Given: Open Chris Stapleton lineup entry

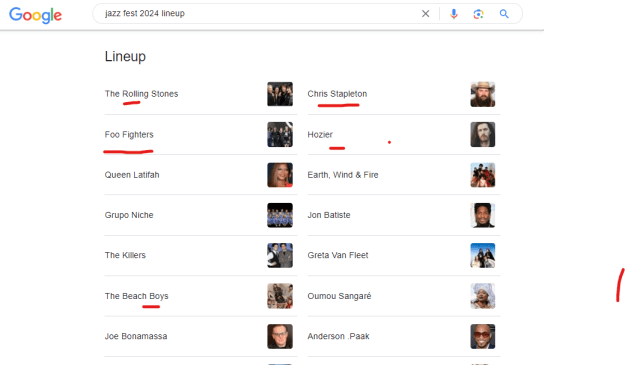Looking at the screenshot, I should [x=404, y=94].
